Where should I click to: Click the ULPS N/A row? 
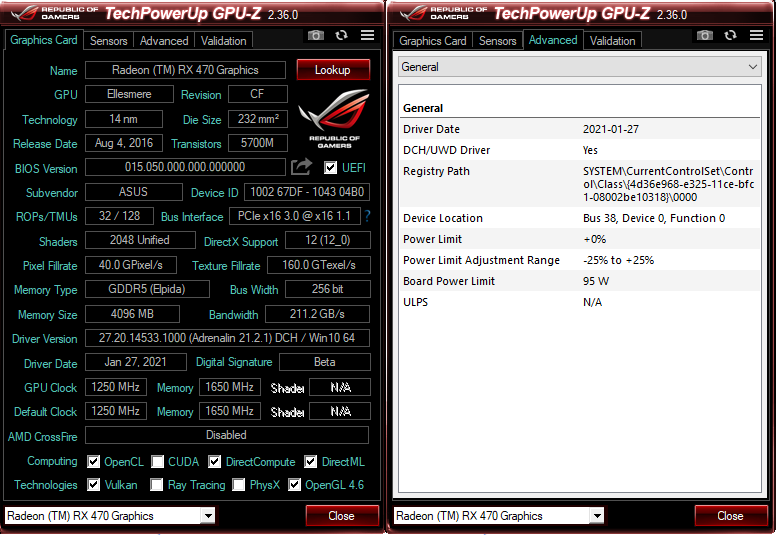coord(580,302)
